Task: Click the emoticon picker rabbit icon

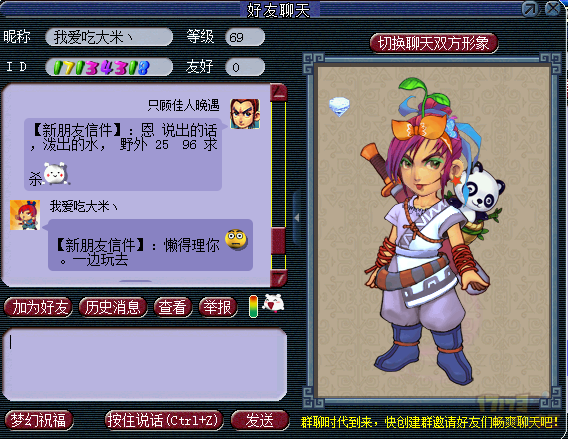Action: coord(273,304)
